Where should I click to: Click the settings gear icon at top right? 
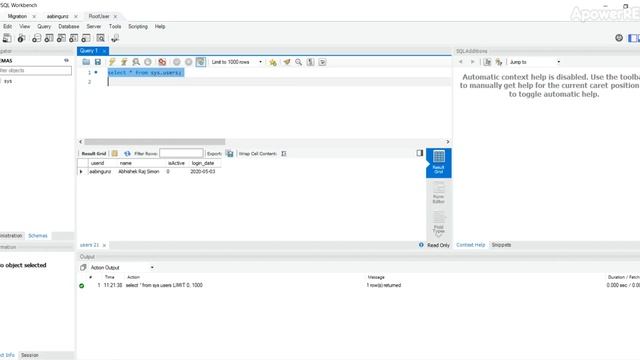pyautogui.click(x=619, y=38)
